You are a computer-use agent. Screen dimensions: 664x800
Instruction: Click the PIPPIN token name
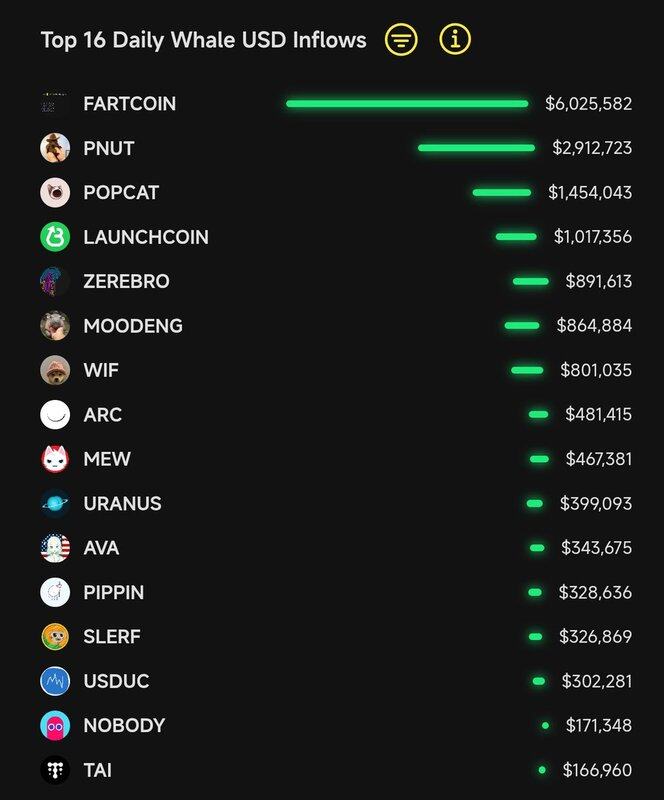pos(114,592)
